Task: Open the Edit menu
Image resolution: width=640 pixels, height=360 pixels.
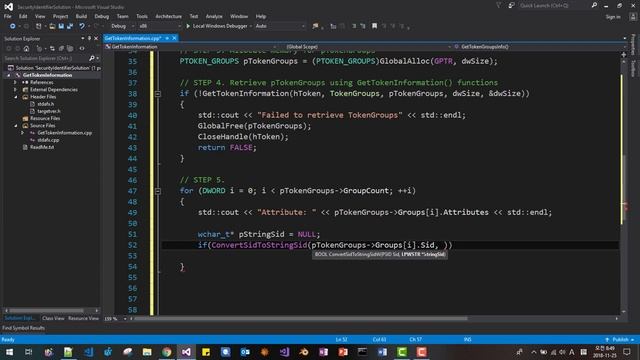Action: (x=23, y=16)
